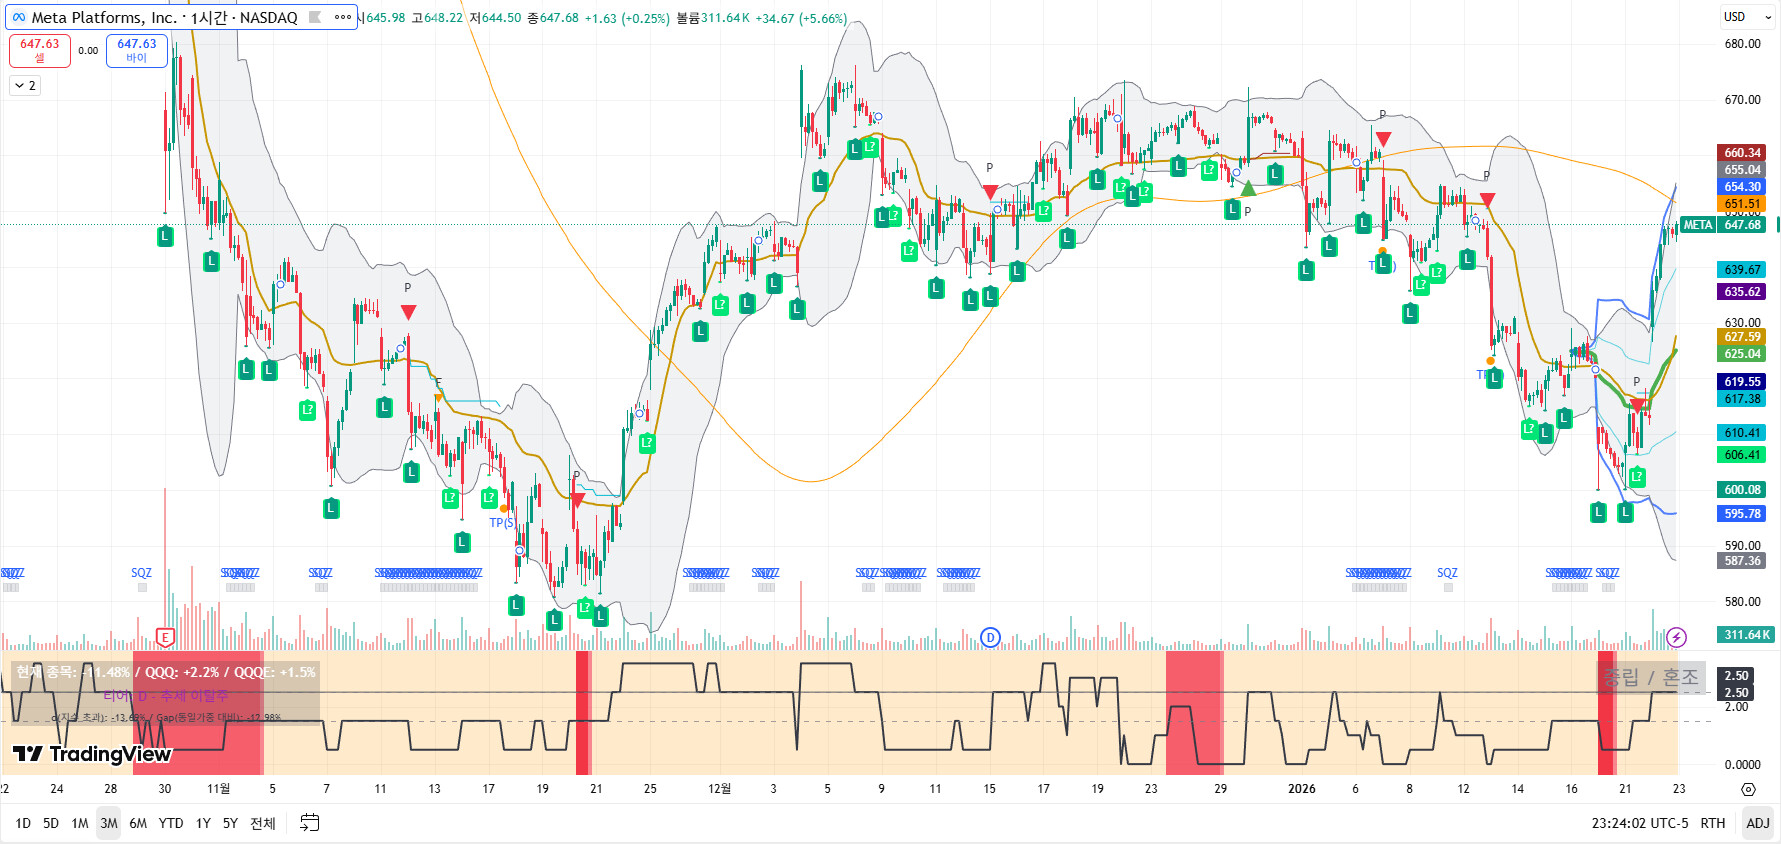Image resolution: width=1781 pixels, height=844 pixels.
Task: Click the blue D dividend marker
Action: coord(990,637)
